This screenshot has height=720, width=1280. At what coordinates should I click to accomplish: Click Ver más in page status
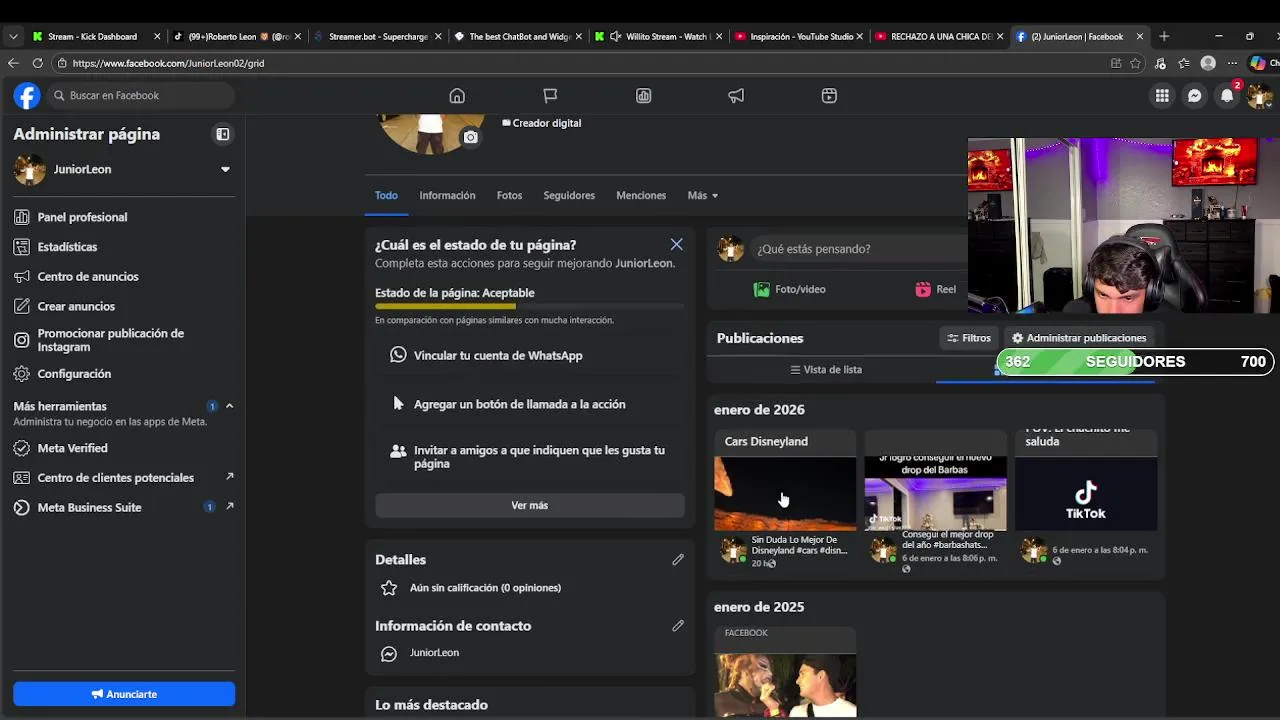pos(530,505)
